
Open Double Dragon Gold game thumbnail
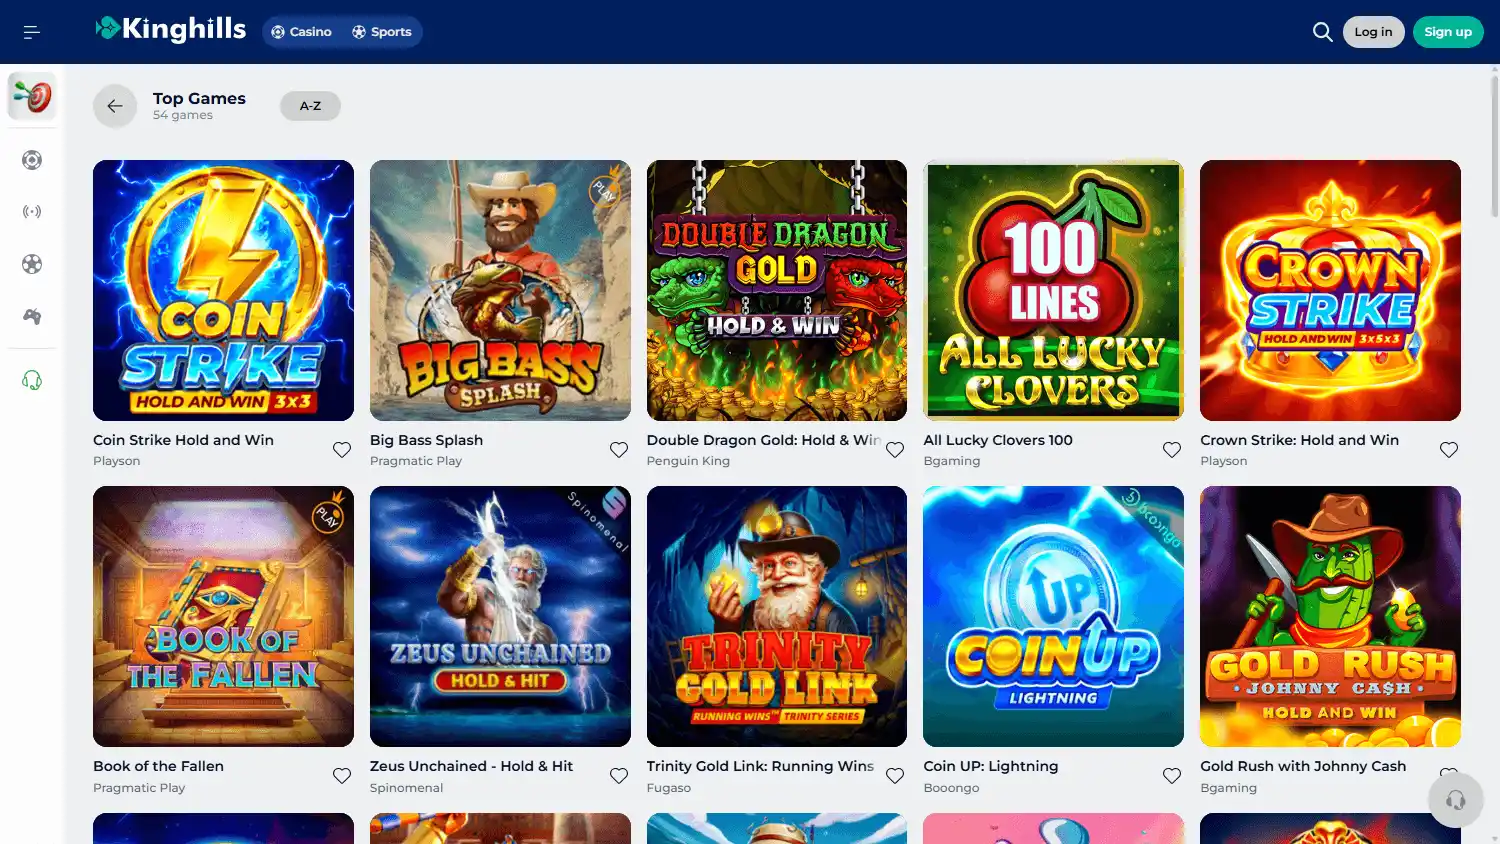tap(777, 290)
